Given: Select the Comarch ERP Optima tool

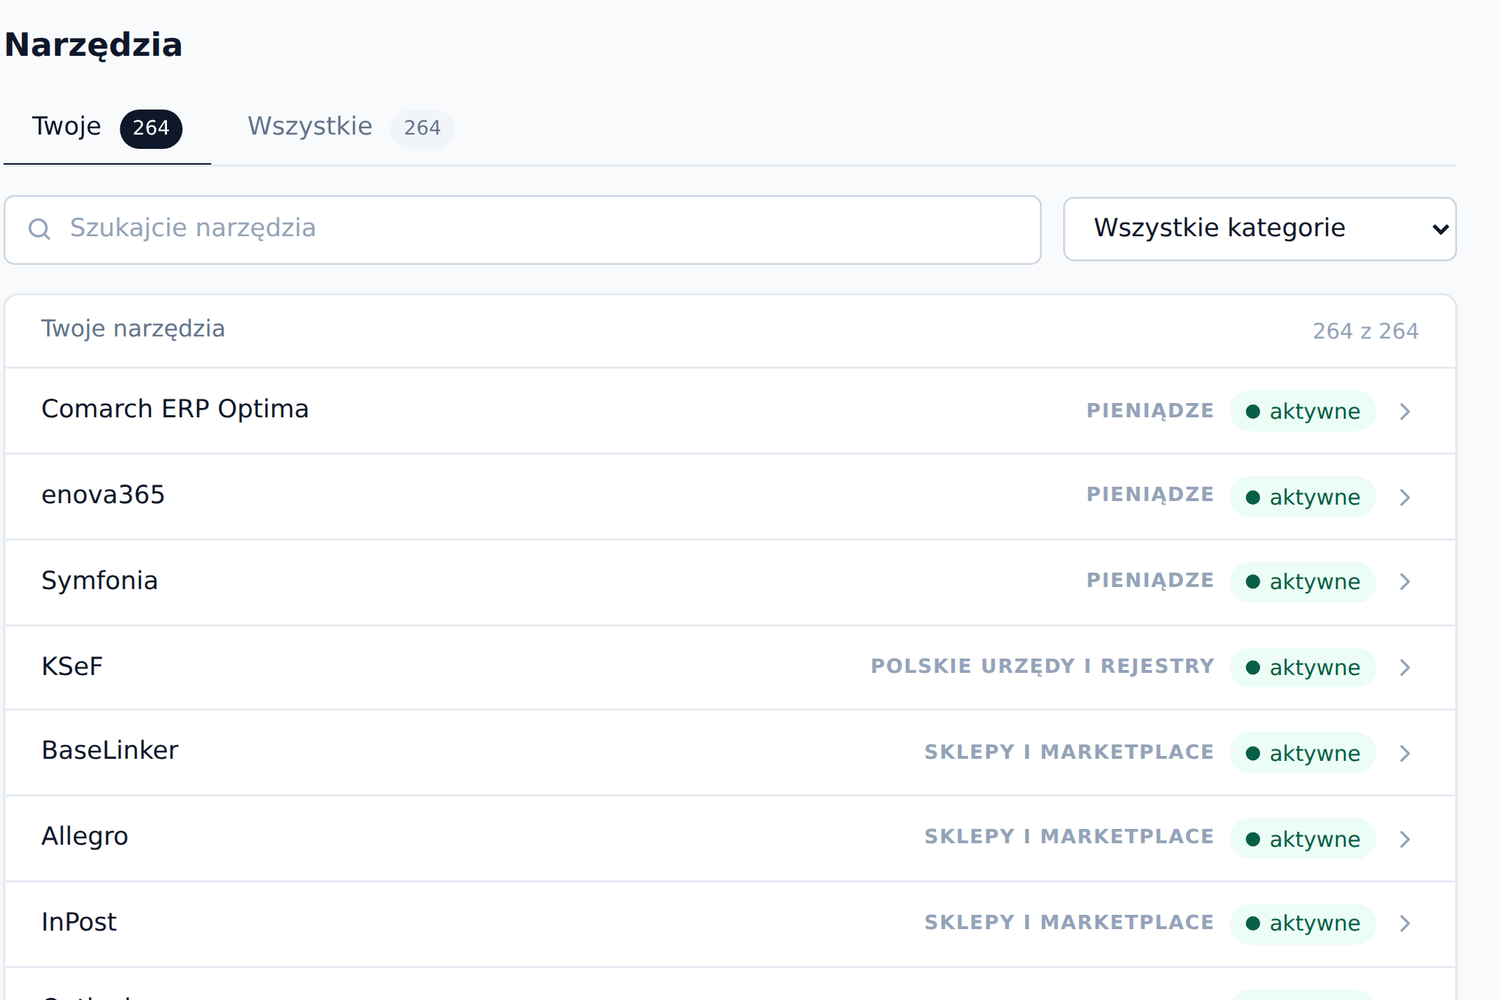Looking at the screenshot, I should click(x=730, y=411).
